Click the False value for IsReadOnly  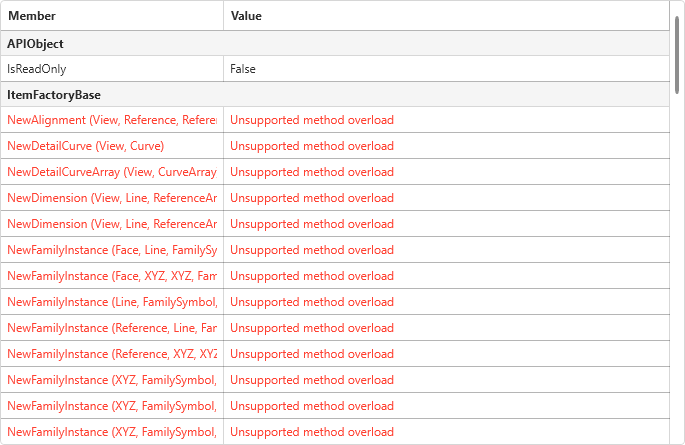pos(243,69)
